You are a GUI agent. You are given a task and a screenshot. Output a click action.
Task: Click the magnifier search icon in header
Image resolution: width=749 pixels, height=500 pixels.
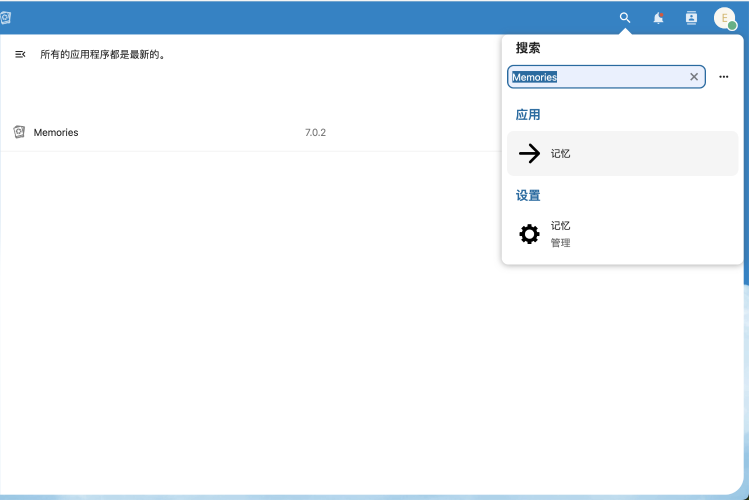(x=625, y=18)
